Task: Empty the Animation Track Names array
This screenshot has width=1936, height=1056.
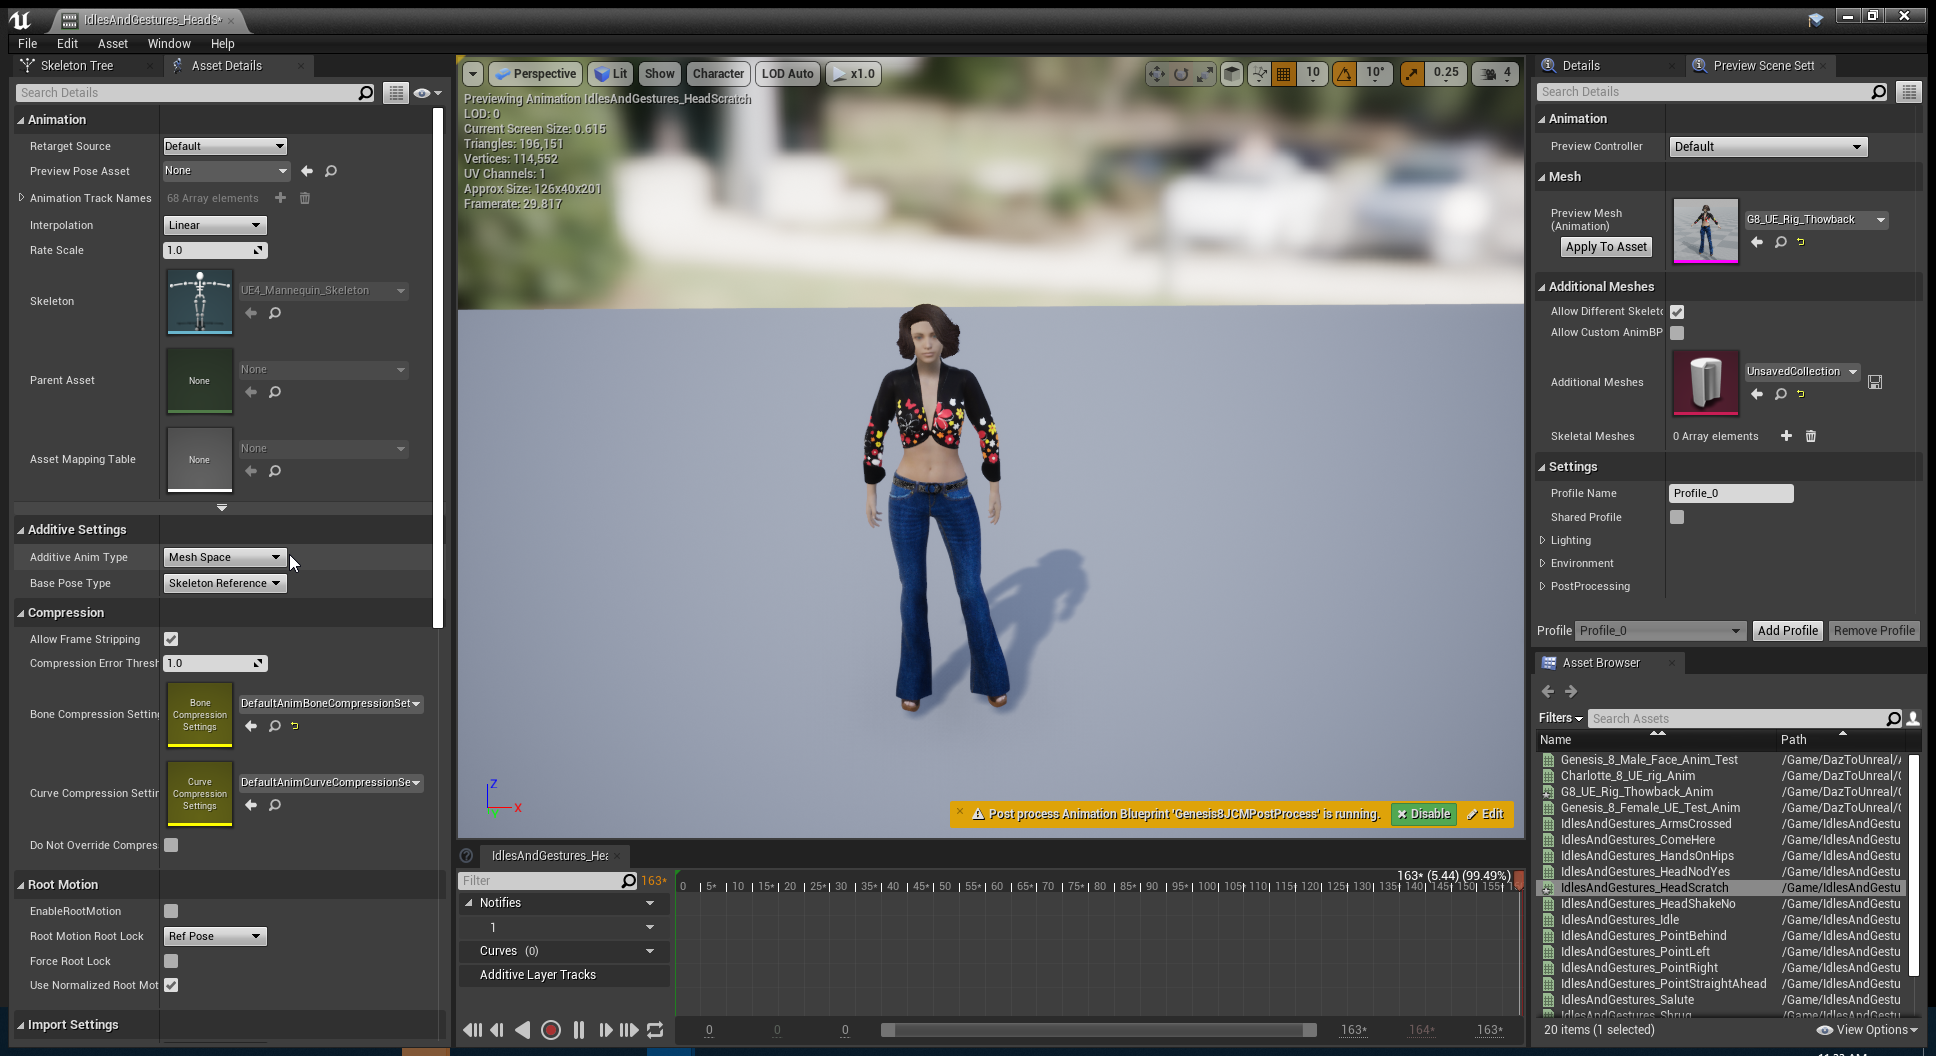Action: (x=305, y=198)
